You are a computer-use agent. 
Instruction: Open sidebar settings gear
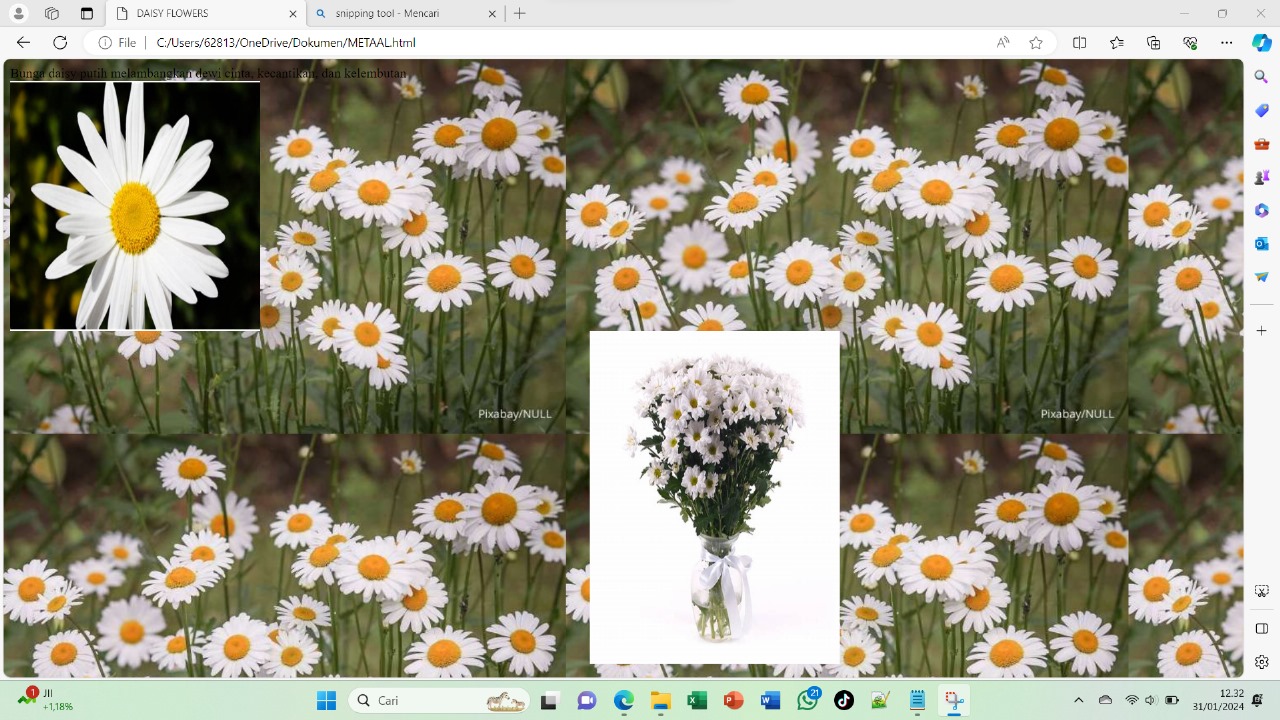[1261, 662]
